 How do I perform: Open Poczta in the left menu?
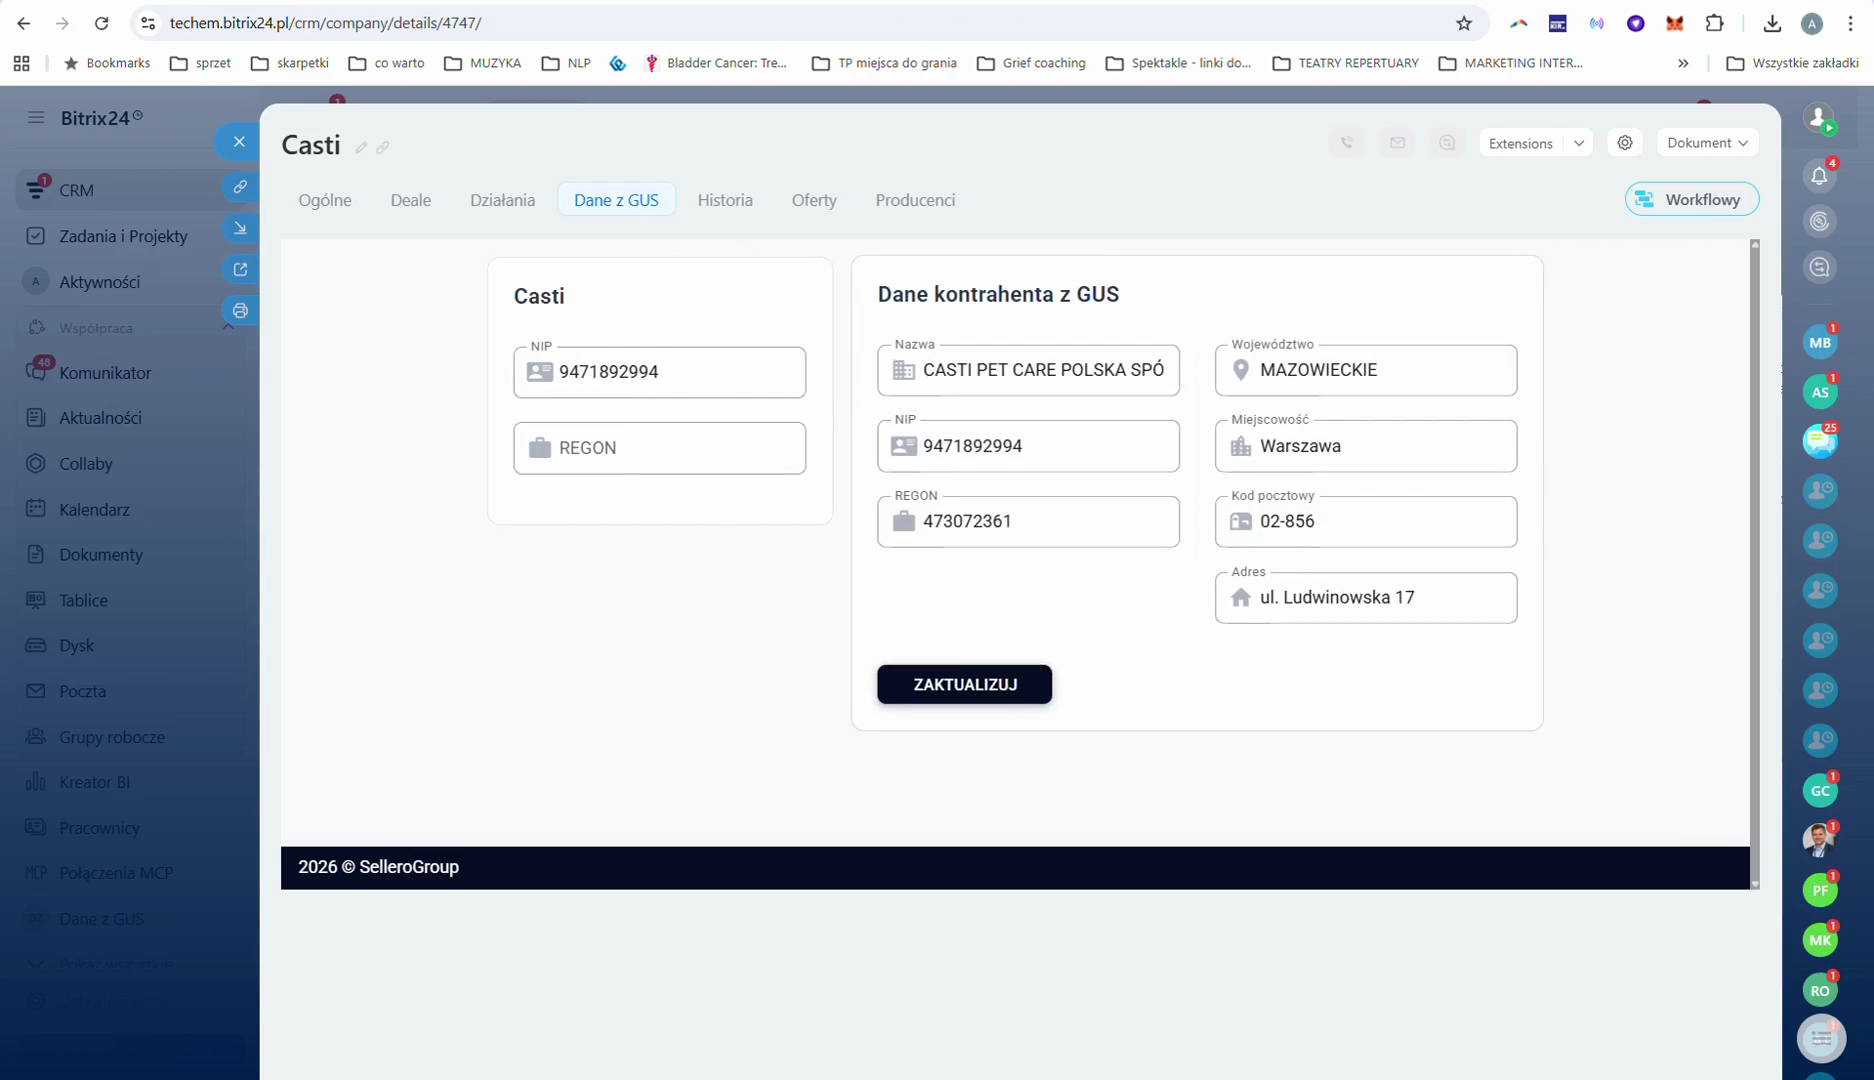pyautogui.click(x=82, y=691)
